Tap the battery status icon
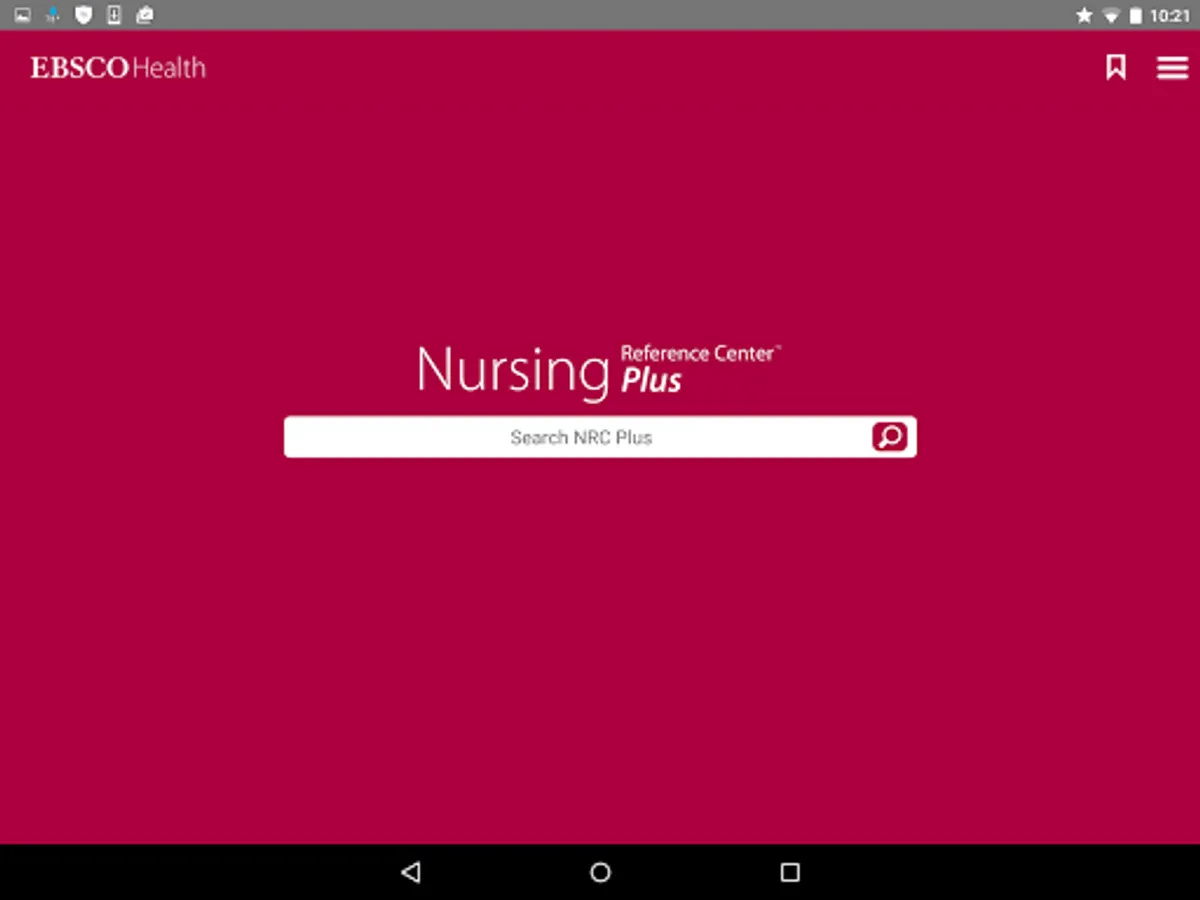This screenshot has height=900, width=1200. pyautogui.click(x=1136, y=15)
